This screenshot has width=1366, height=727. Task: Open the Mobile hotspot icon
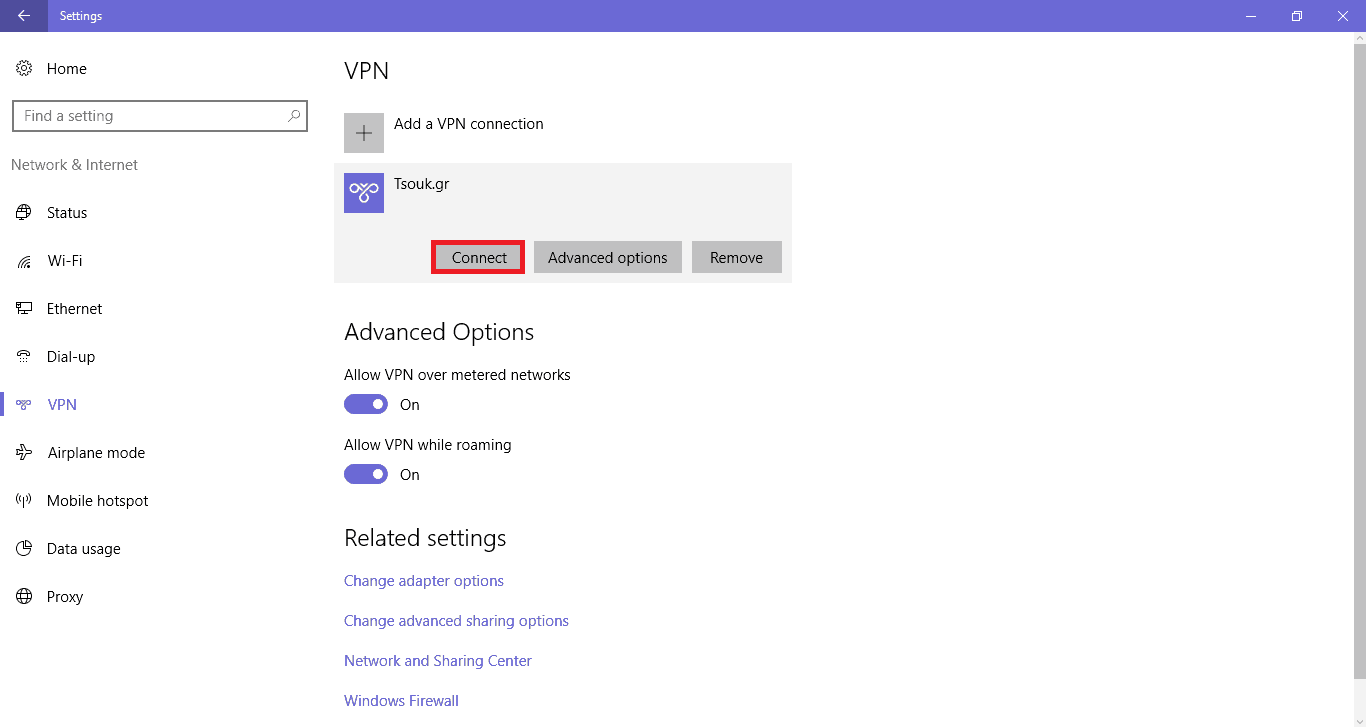[24, 501]
